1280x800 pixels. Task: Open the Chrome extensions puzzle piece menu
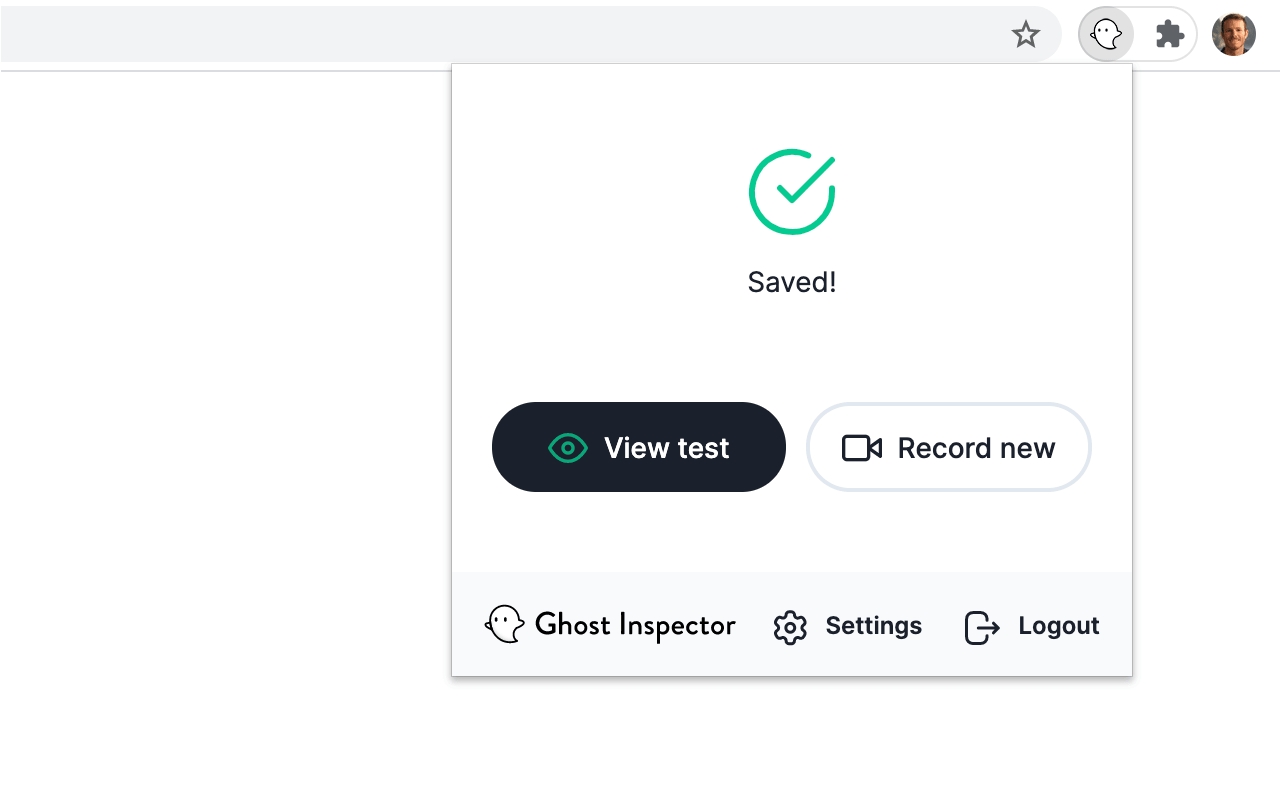(x=1169, y=33)
